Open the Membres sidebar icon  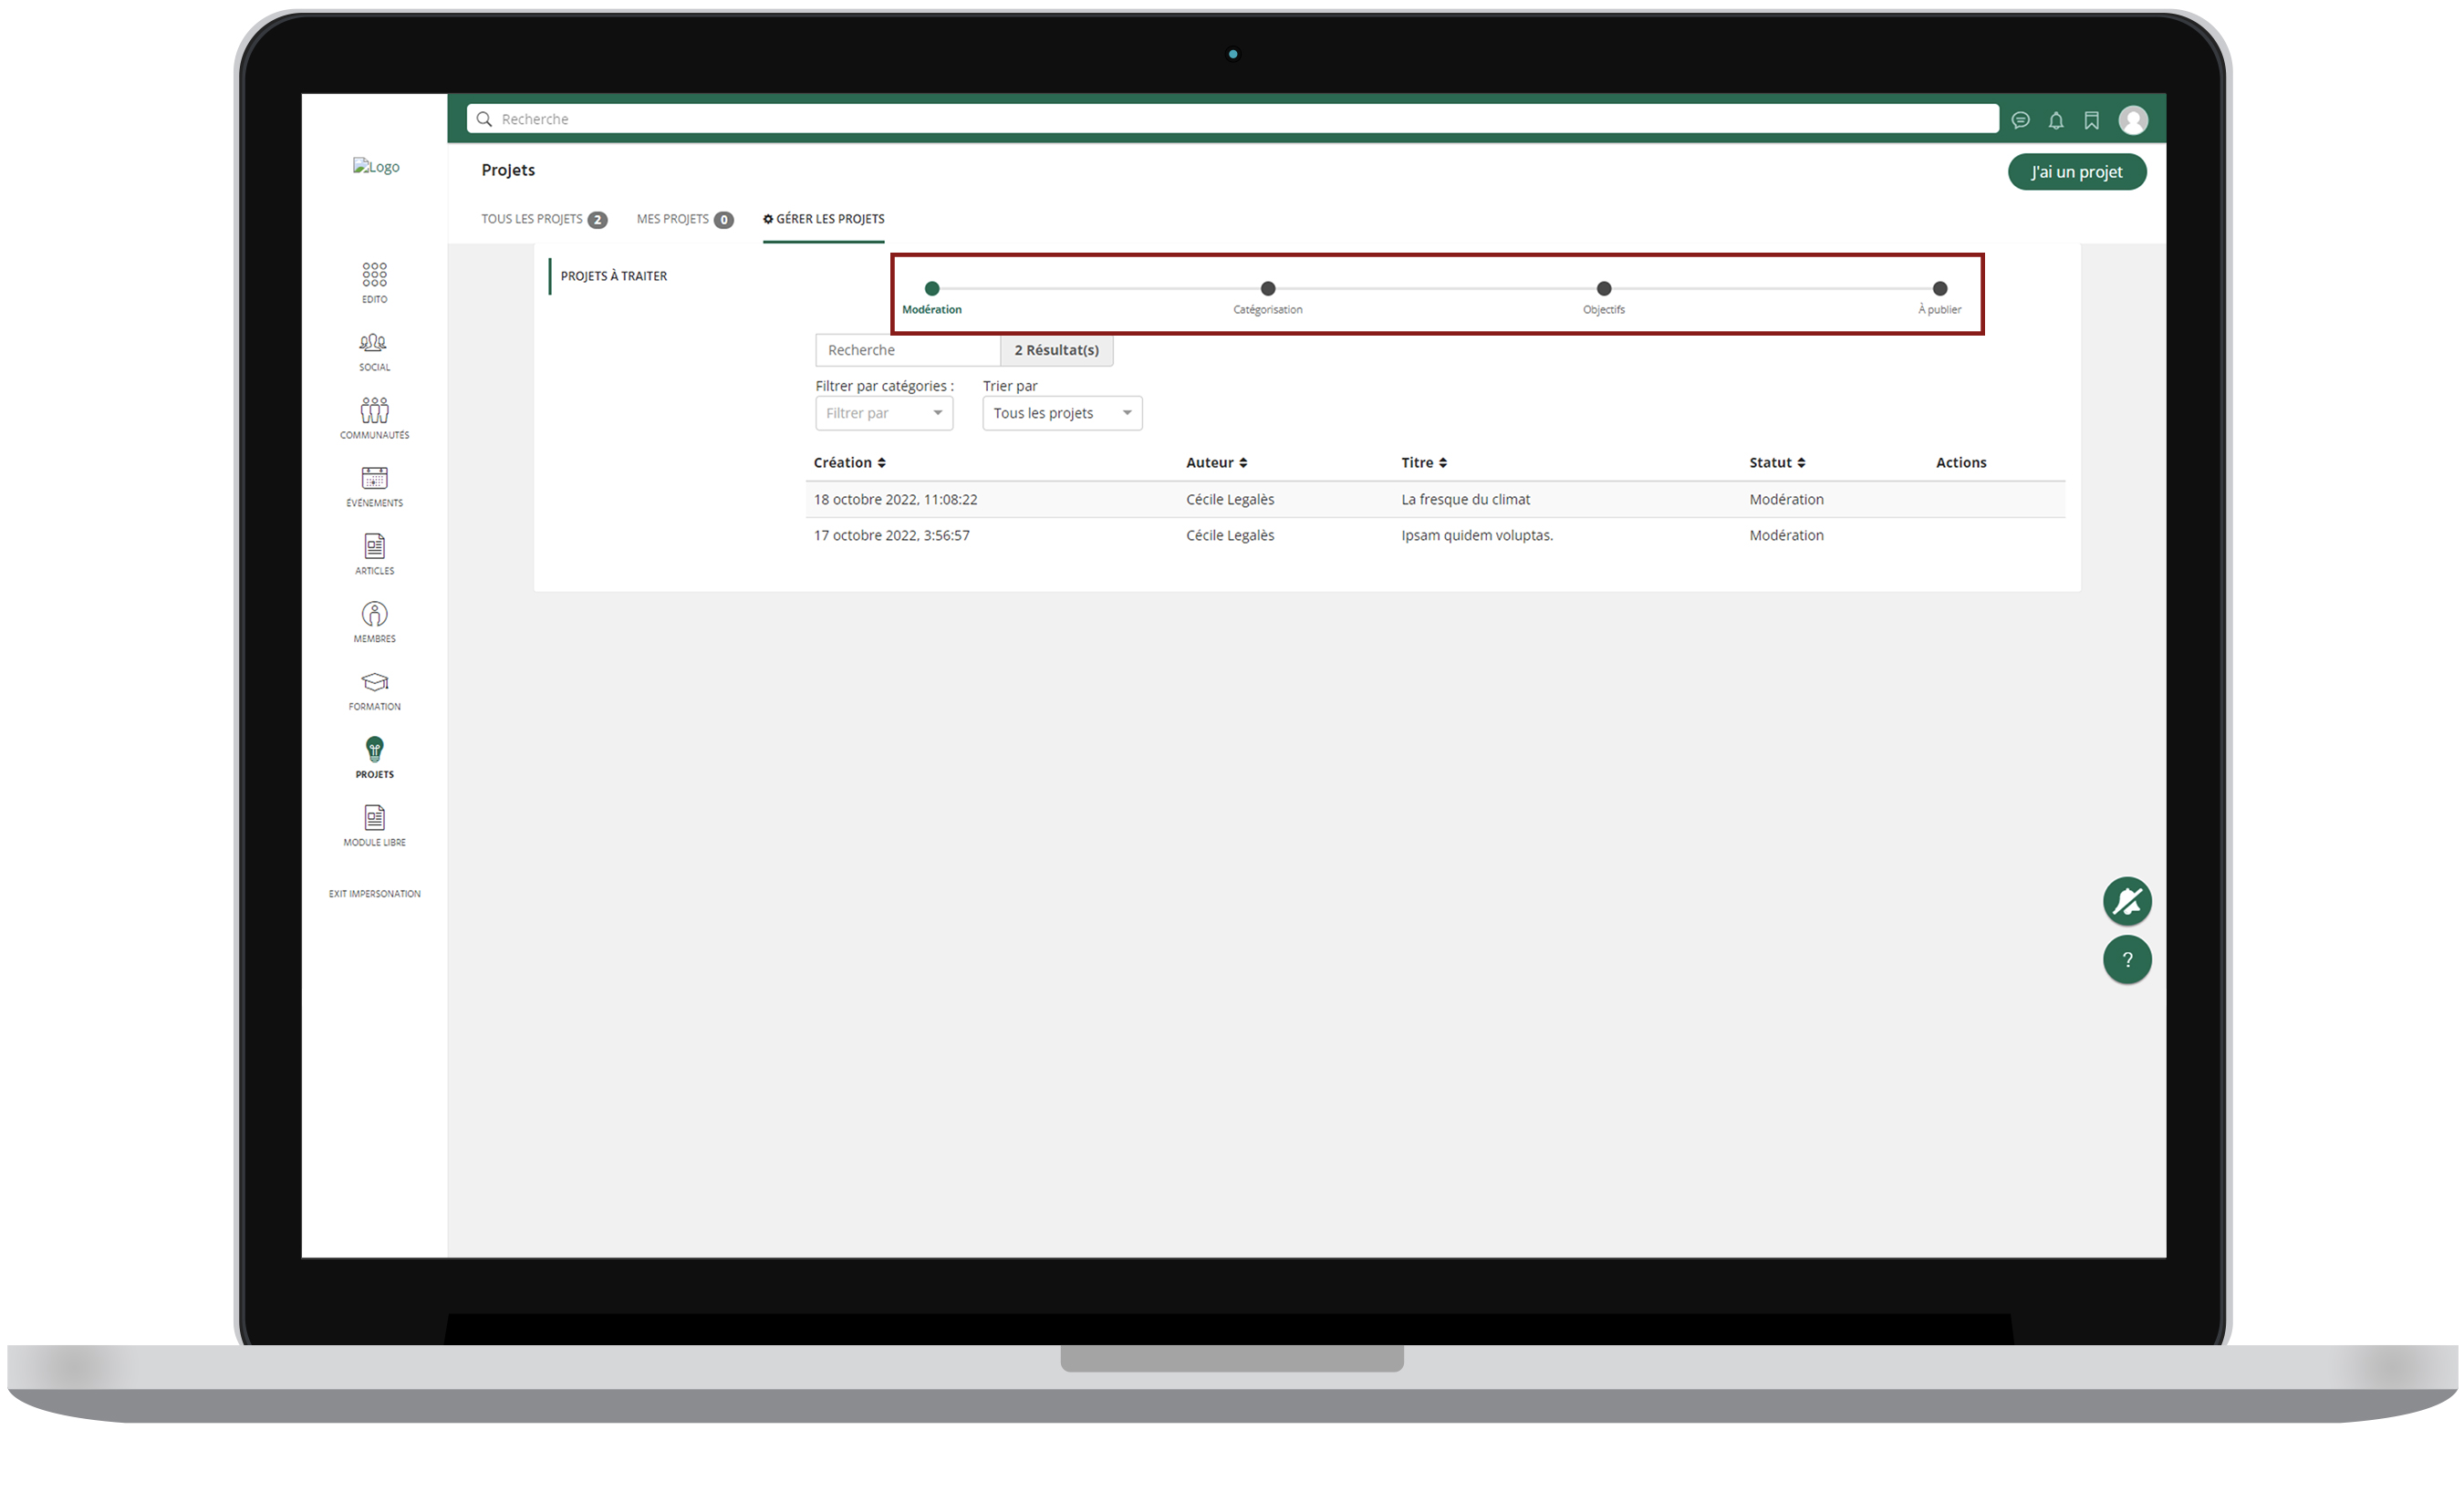[374, 615]
